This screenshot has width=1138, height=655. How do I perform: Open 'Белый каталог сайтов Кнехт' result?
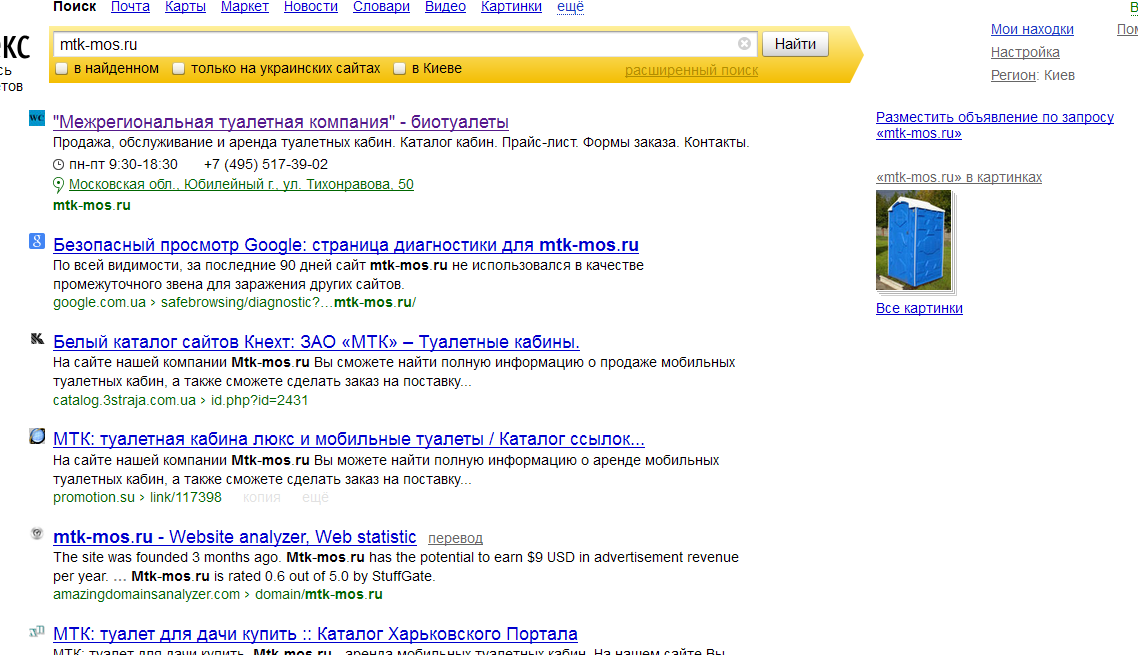point(316,342)
